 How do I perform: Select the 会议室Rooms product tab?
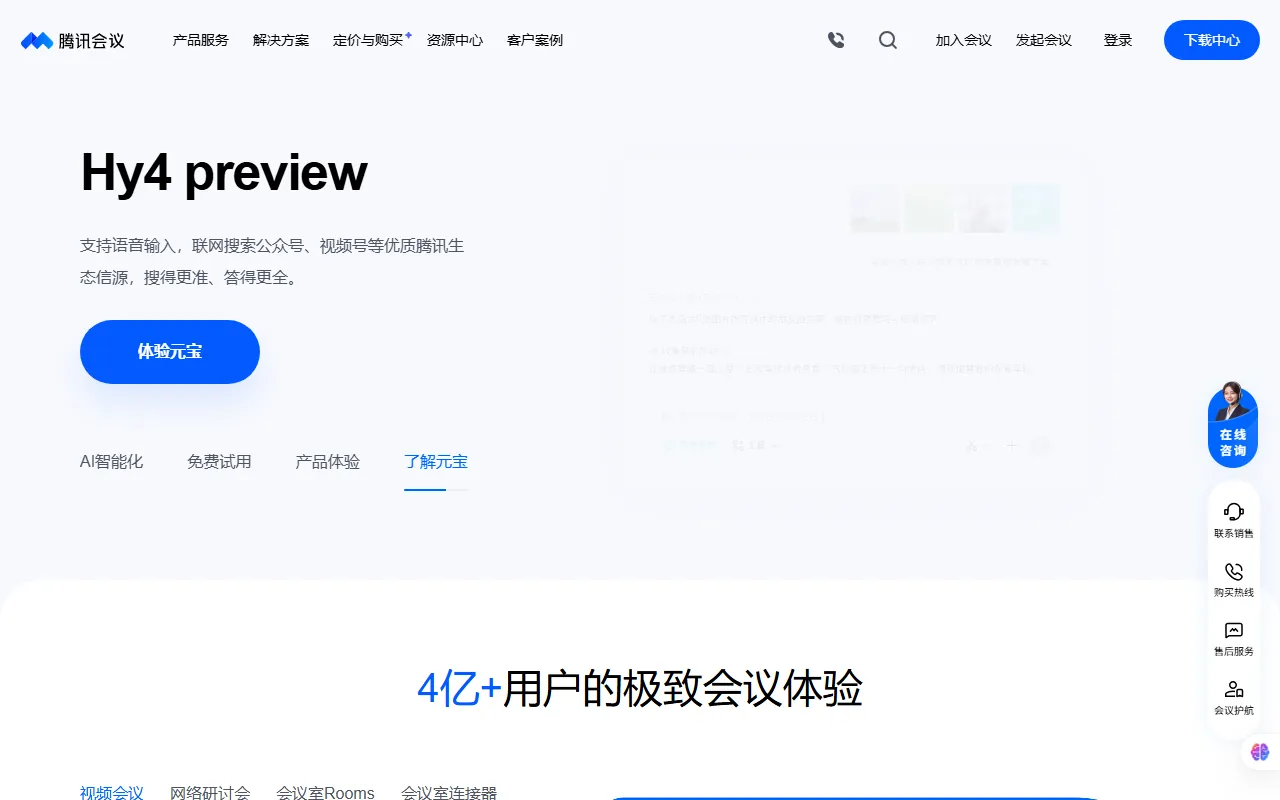pyautogui.click(x=326, y=792)
